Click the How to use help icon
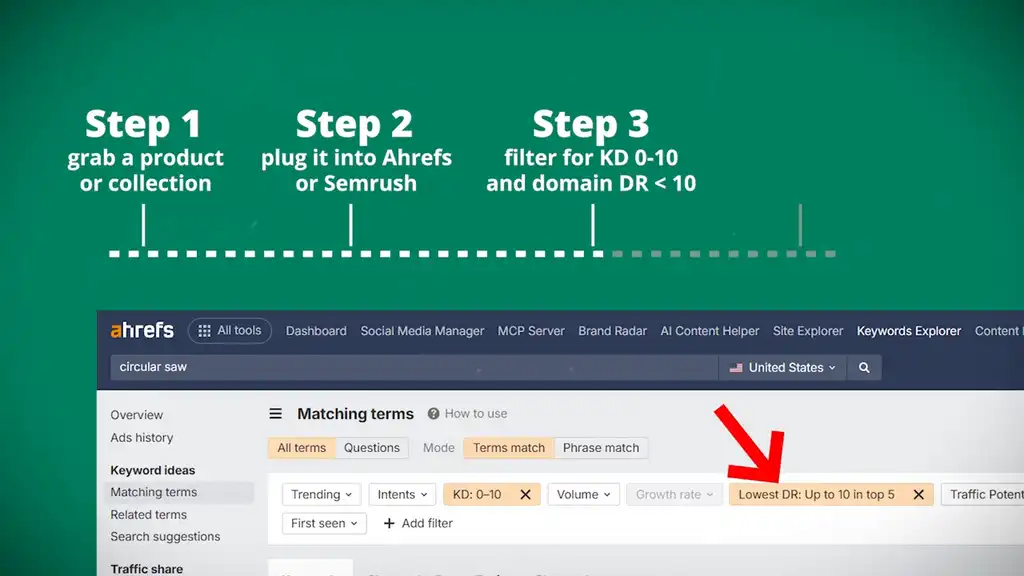This screenshot has height=576, width=1024. pos(433,413)
